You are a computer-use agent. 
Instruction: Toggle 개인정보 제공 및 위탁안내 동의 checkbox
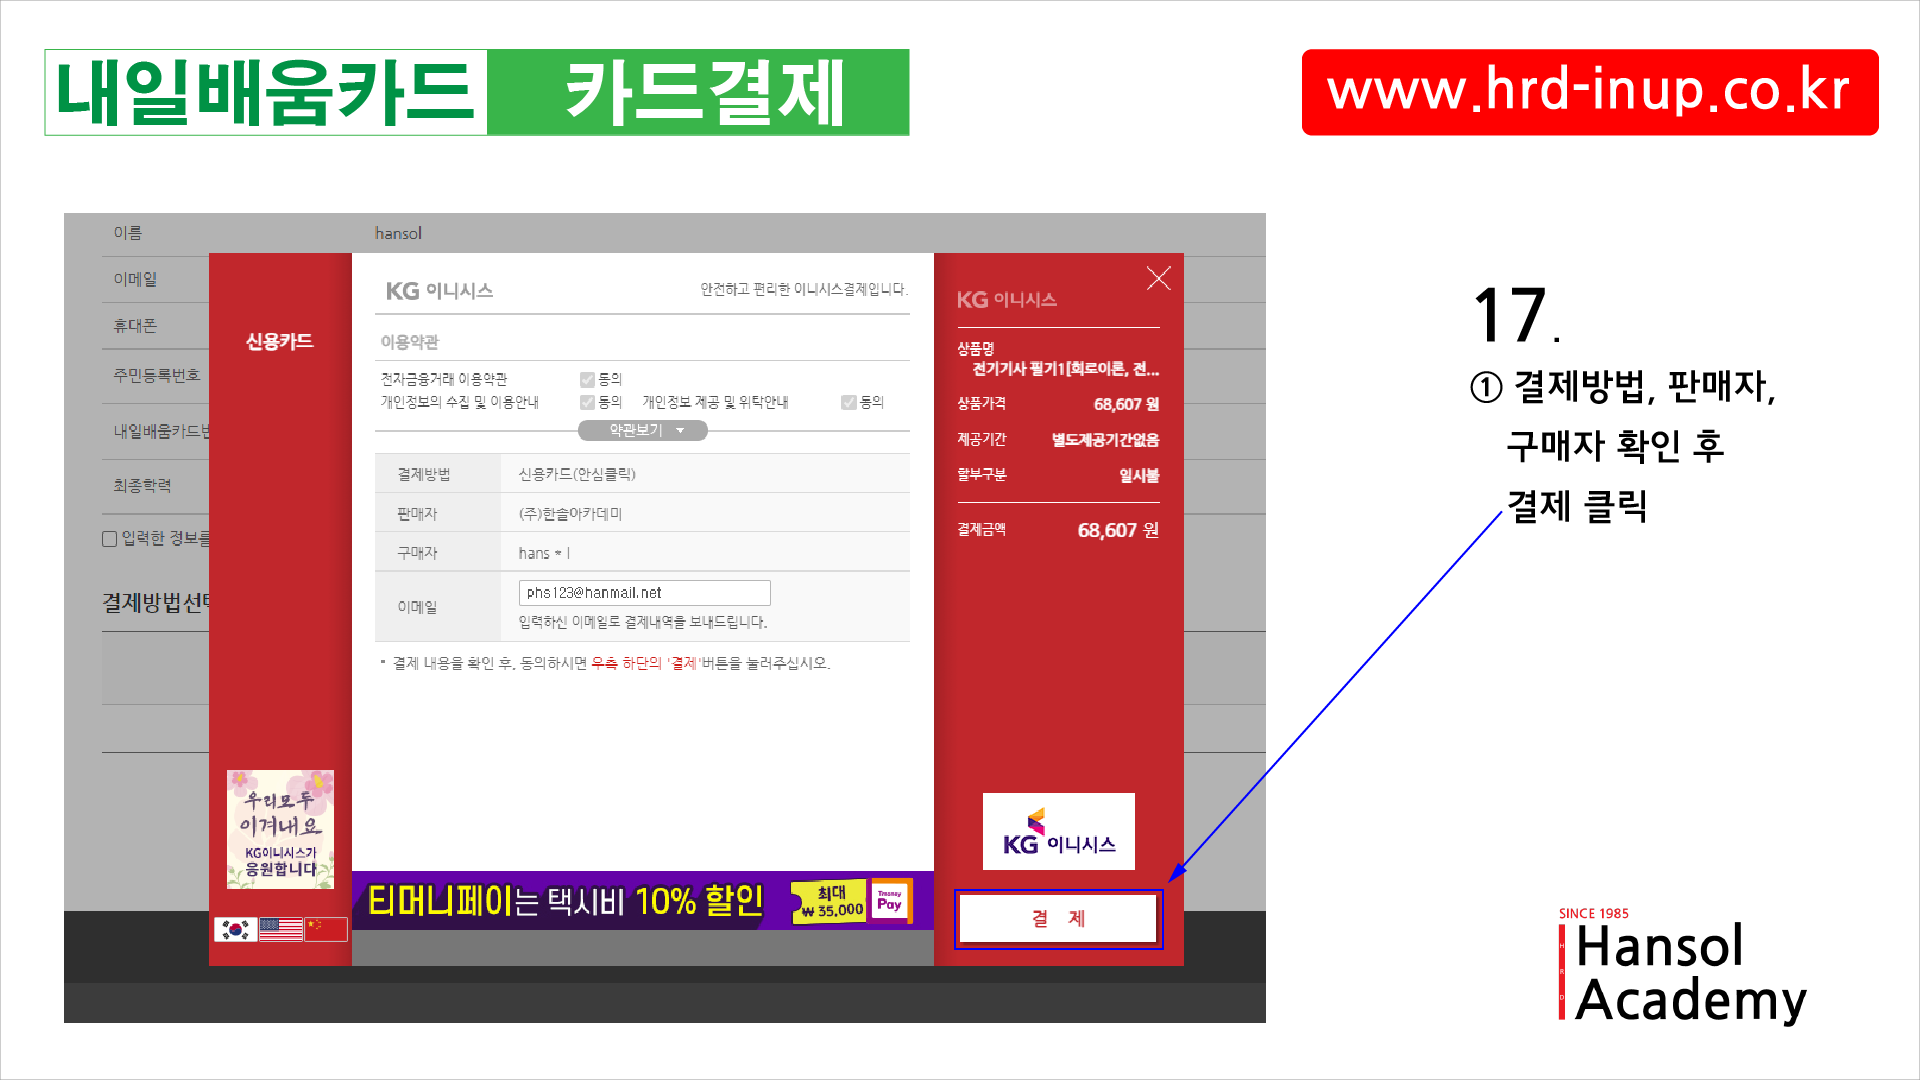click(x=848, y=402)
